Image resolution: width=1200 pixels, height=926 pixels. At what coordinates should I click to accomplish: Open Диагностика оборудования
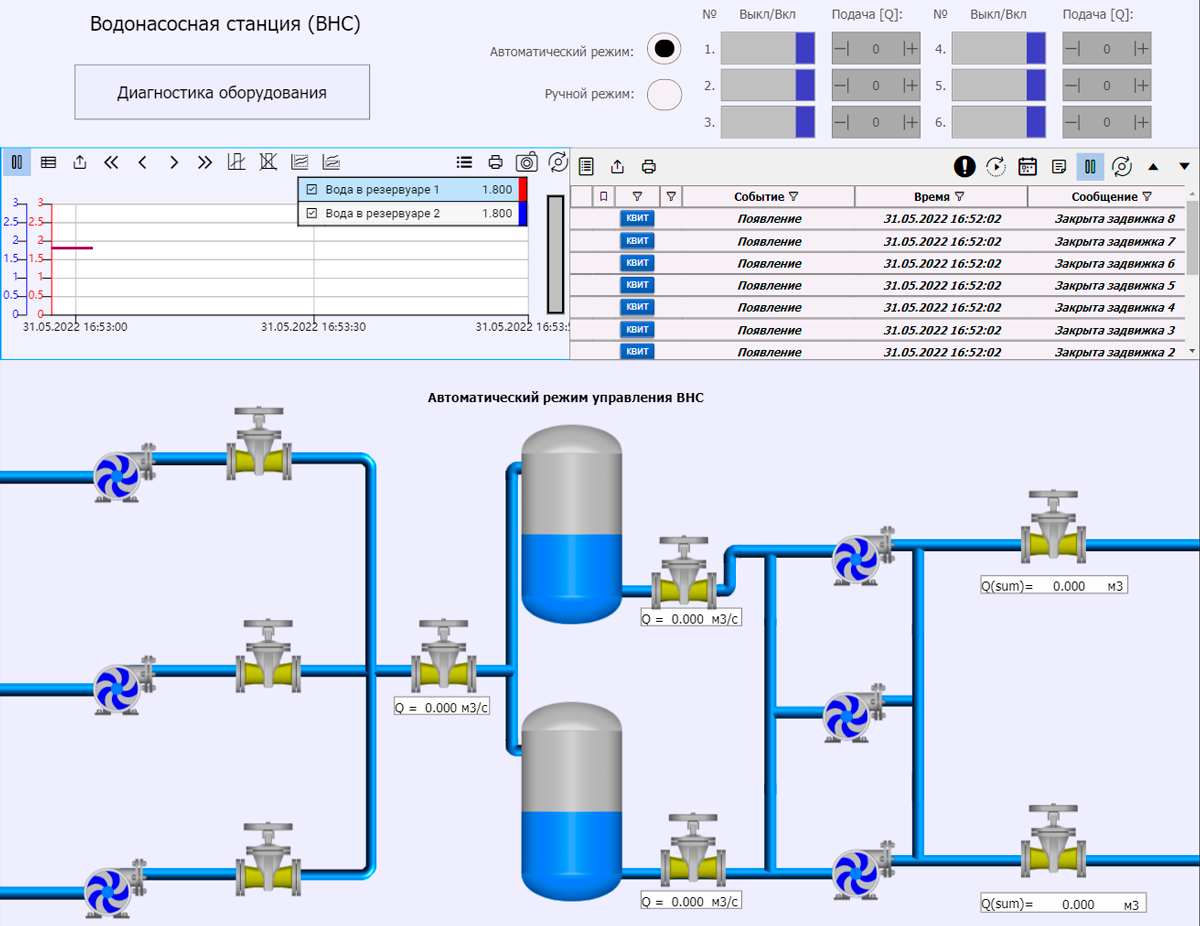click(222, 92)
